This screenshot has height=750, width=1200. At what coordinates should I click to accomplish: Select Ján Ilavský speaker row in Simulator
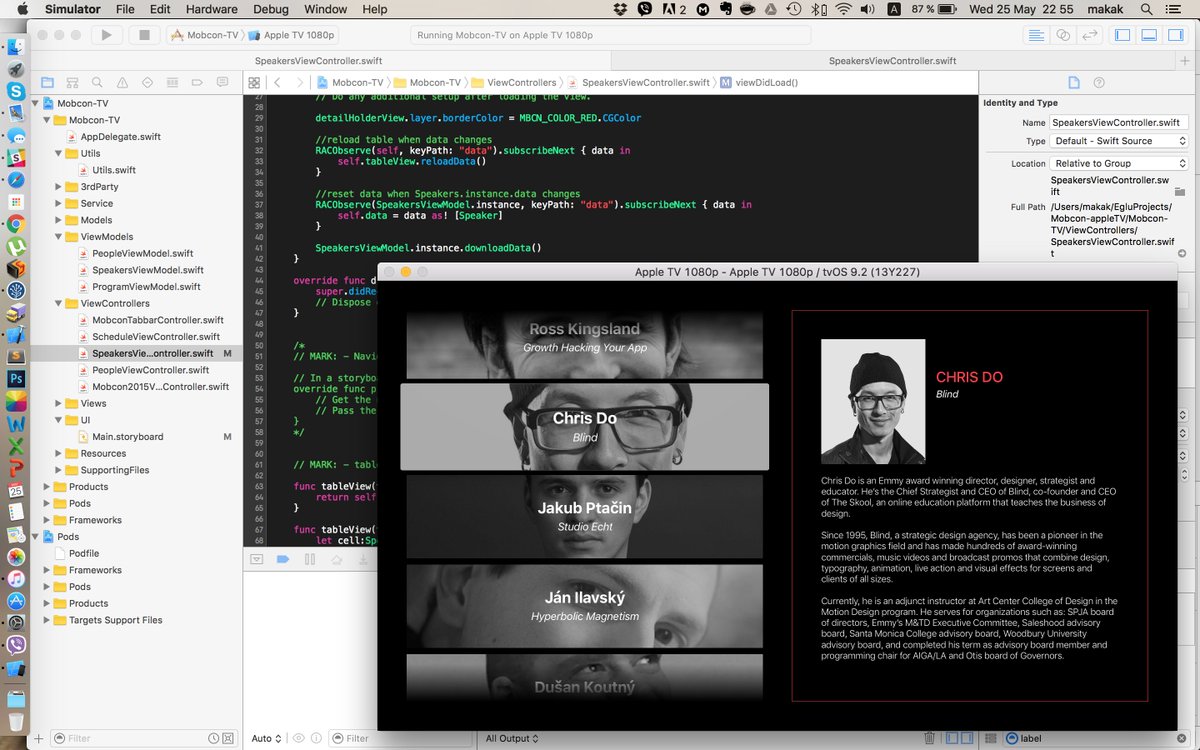click(584, 606)
